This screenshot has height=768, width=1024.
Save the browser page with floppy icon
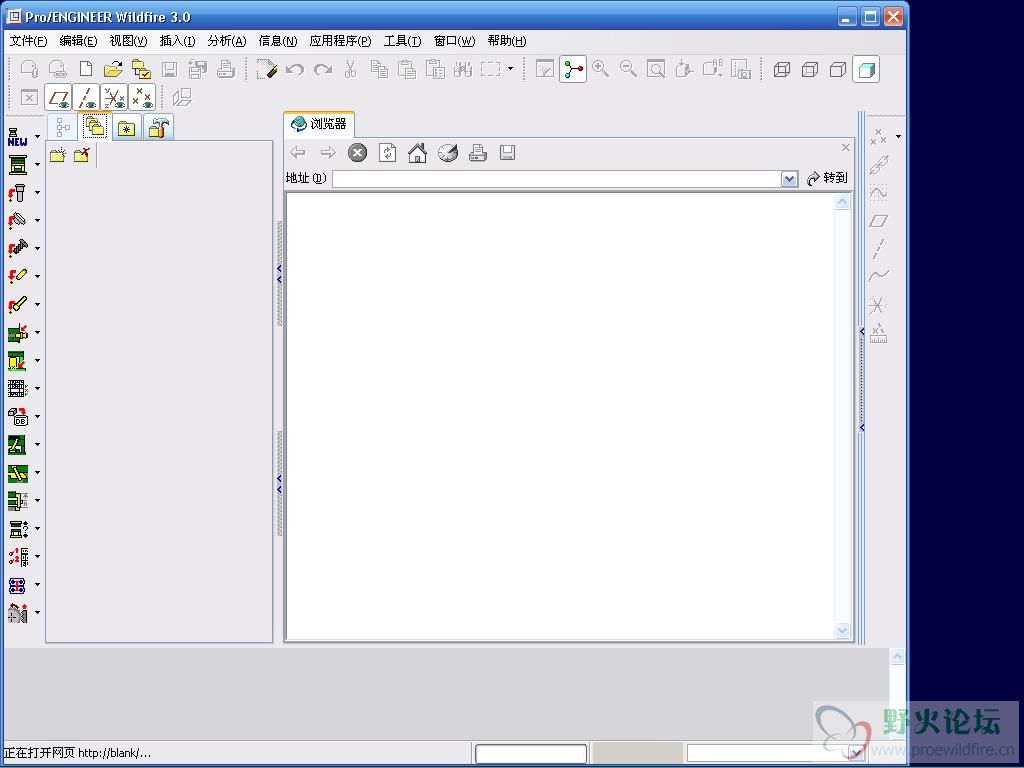pos(507,153)
